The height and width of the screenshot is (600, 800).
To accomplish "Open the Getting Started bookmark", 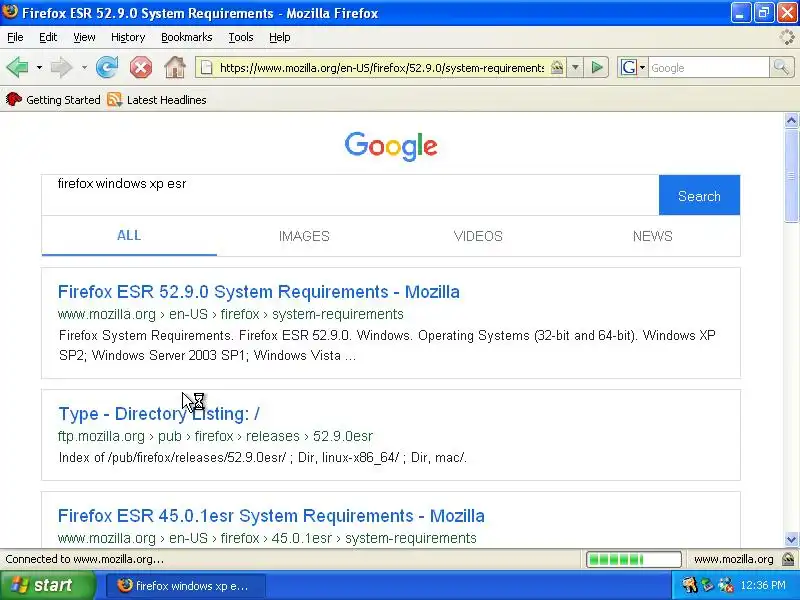I will 53,99.
